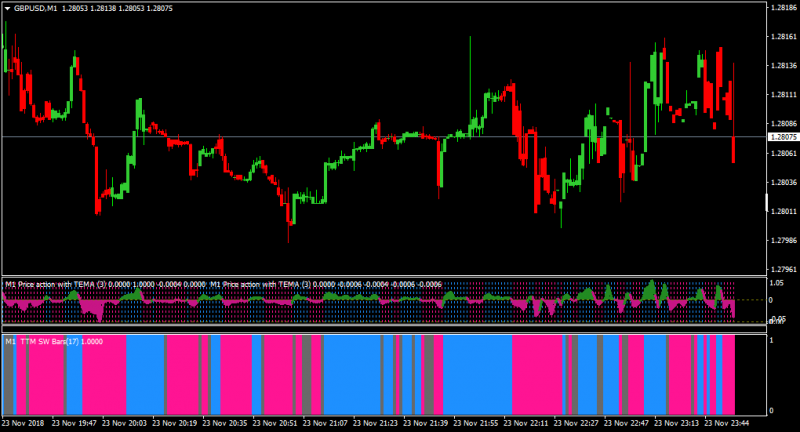This screenshot has width=800, height=432.
Task: Click the current bid price label 1.28075
Action: point(783,137)
